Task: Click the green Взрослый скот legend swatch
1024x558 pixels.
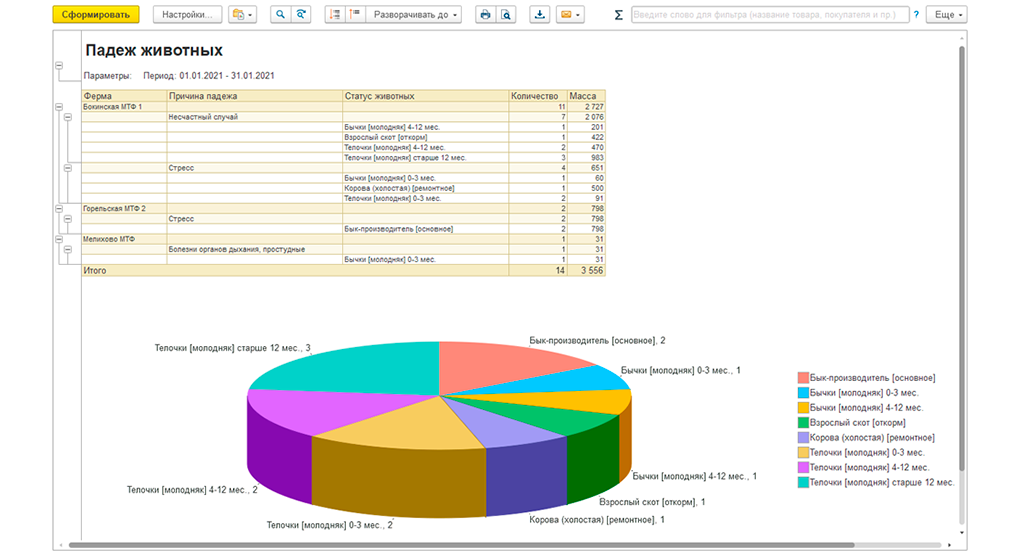Action: coord(803,423)
